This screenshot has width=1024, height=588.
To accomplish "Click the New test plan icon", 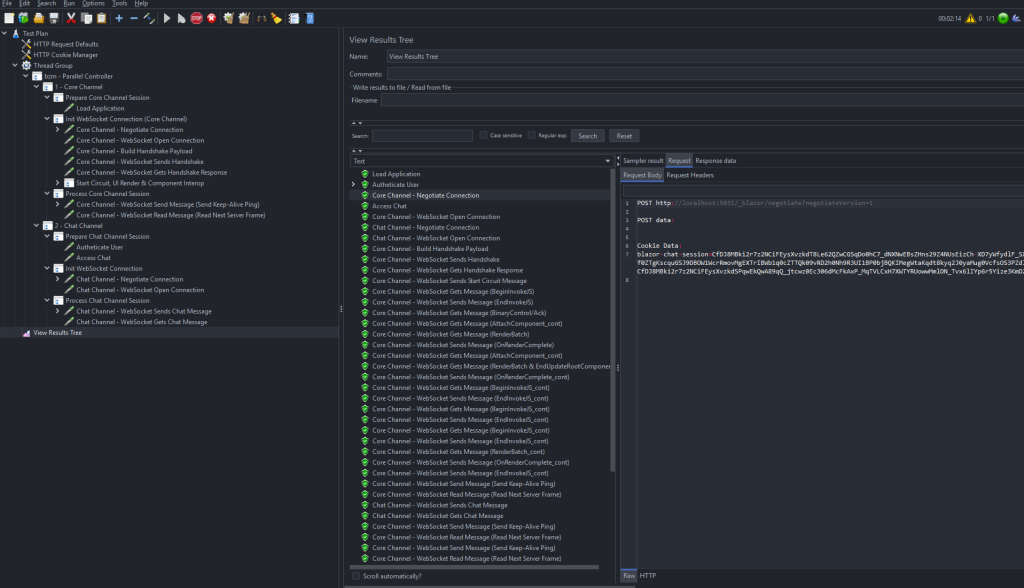I will 9,18.
